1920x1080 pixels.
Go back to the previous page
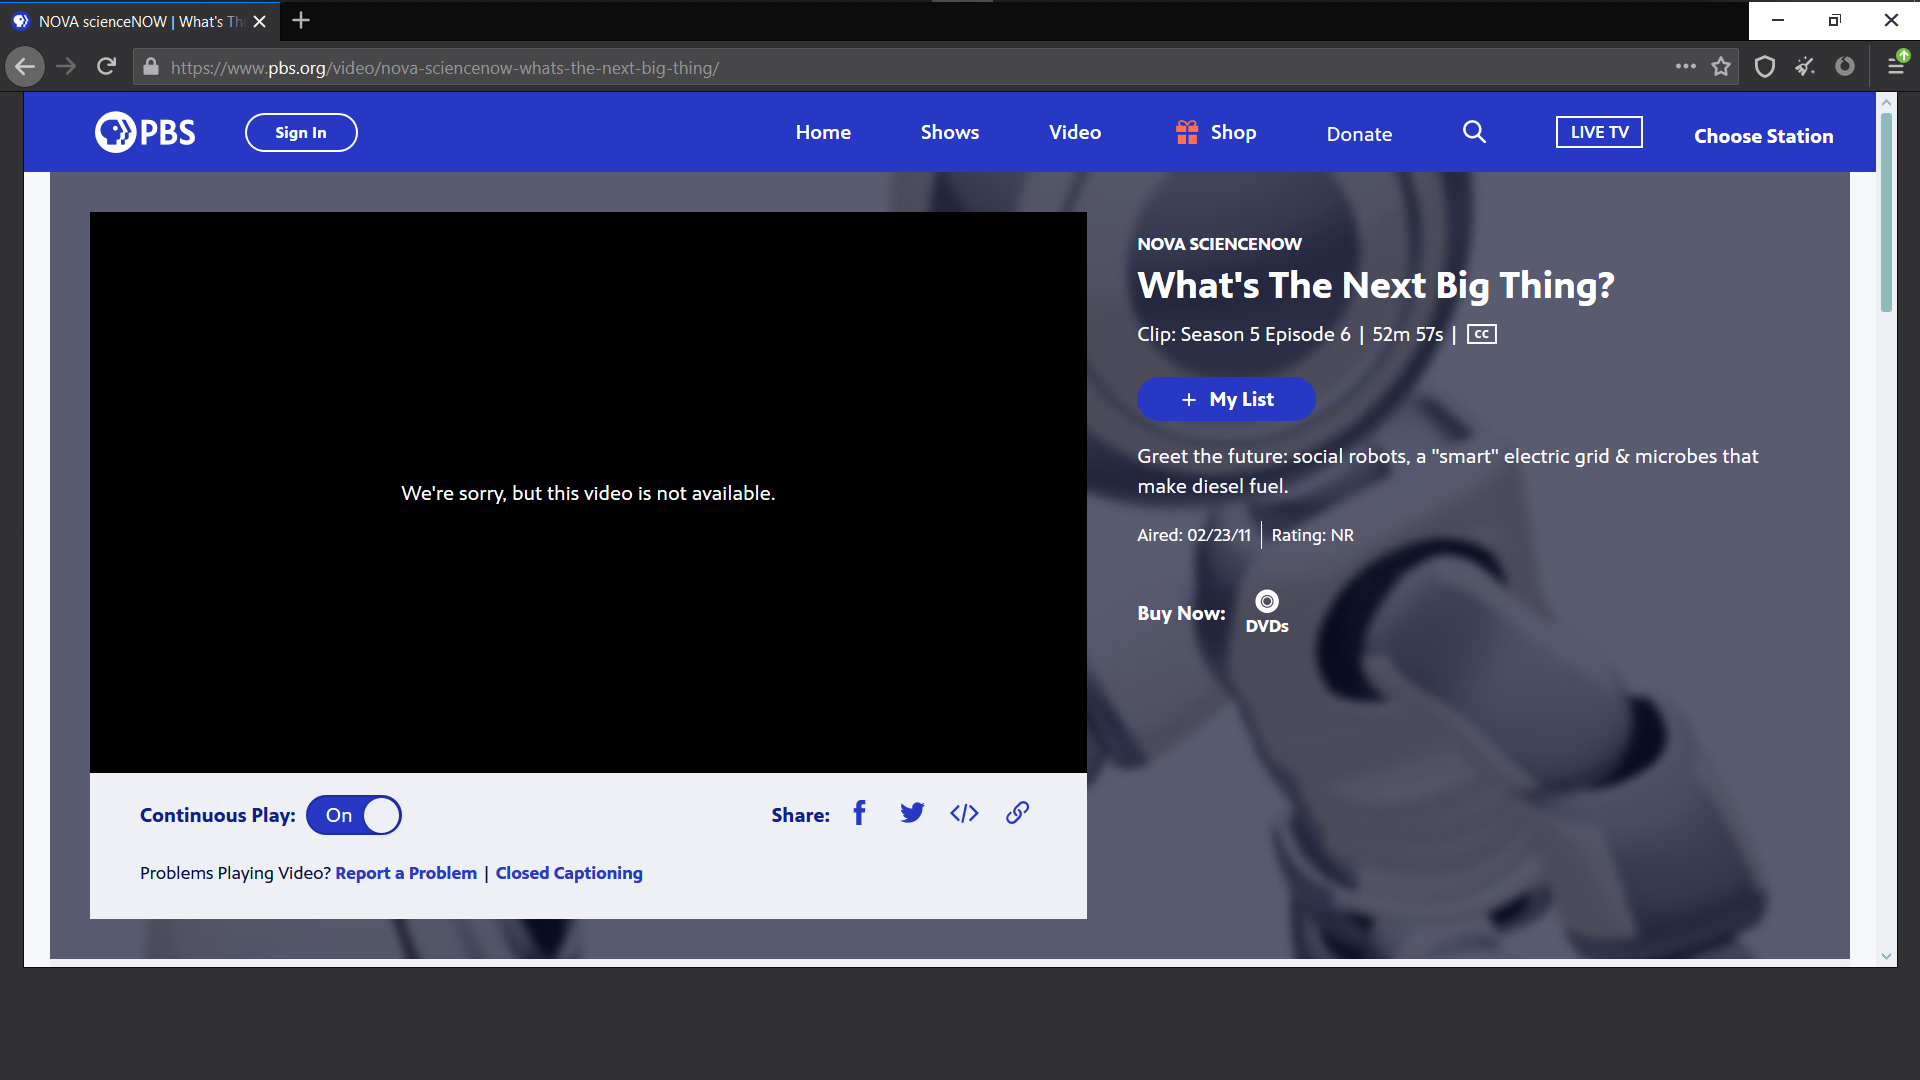point(25,67)
